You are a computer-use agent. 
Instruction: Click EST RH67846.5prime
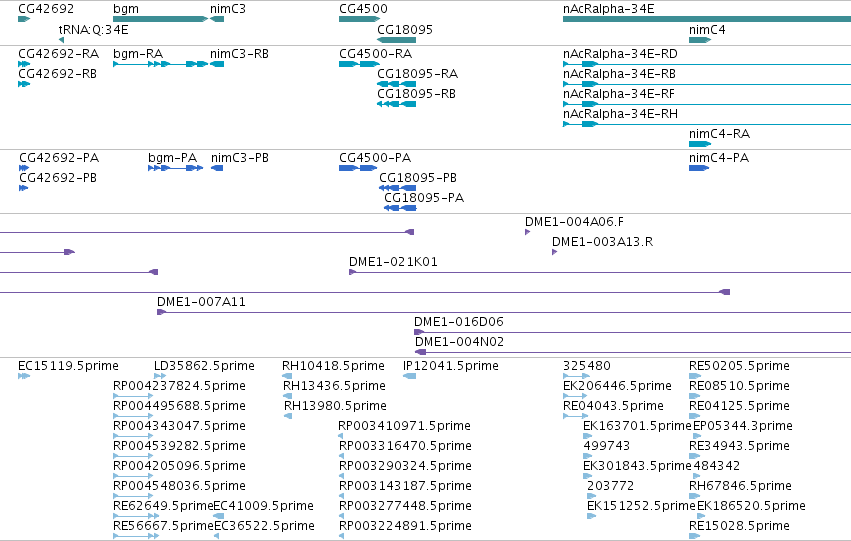coord(740,487)
